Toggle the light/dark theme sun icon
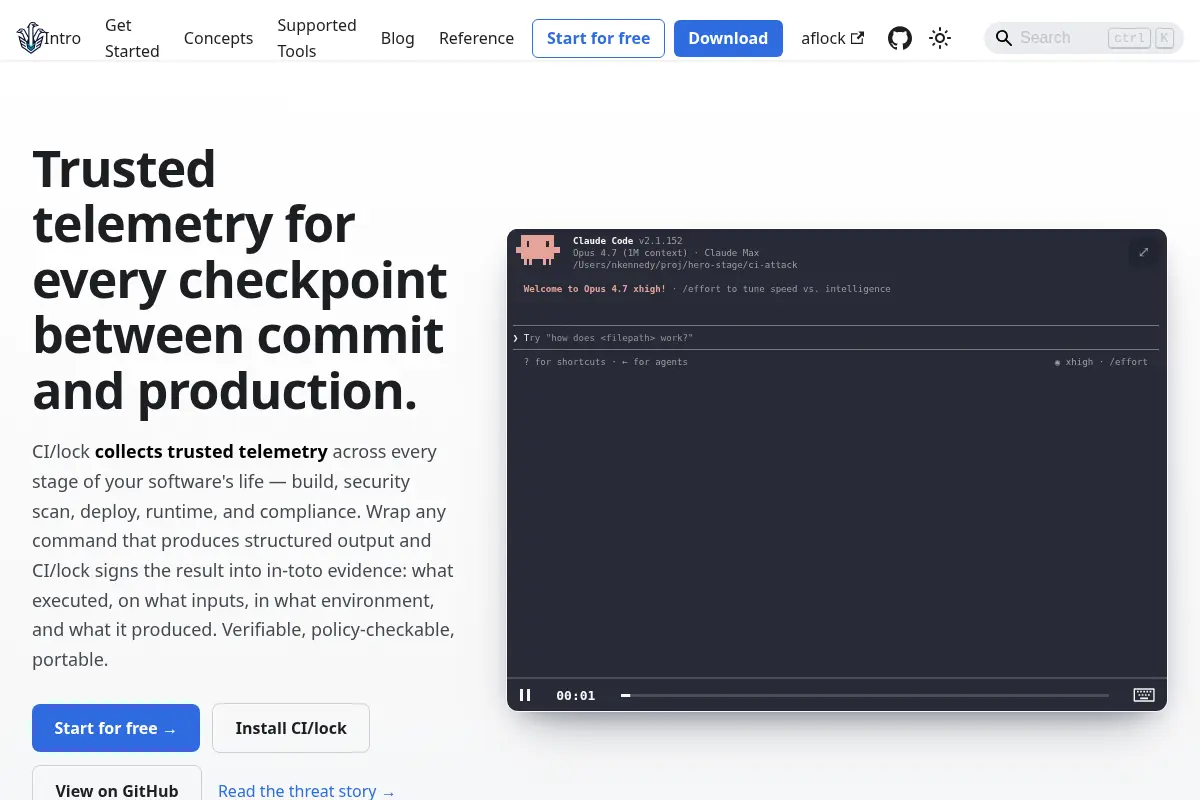The height and width of the screenshot is (800, 1200). click(940, 38)
